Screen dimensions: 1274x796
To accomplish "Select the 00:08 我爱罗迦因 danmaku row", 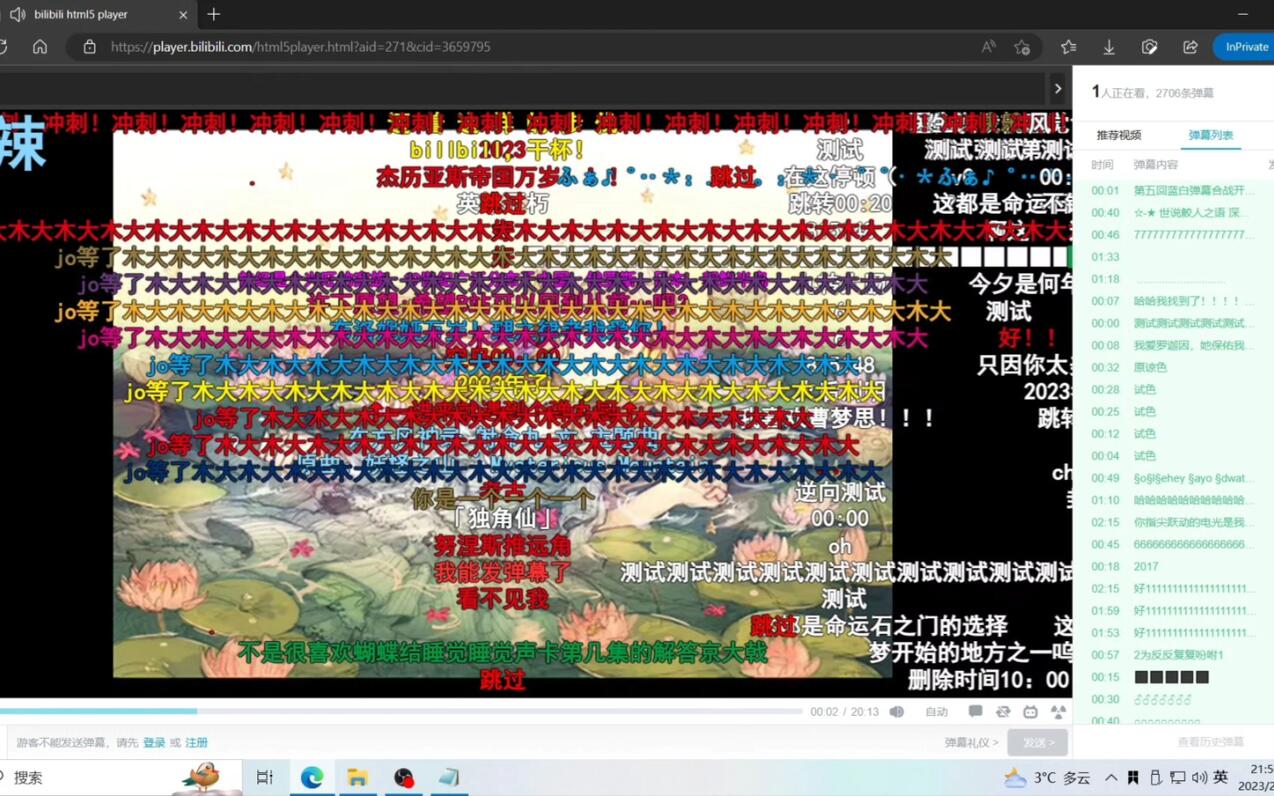I will click(x=1172, y=345).
